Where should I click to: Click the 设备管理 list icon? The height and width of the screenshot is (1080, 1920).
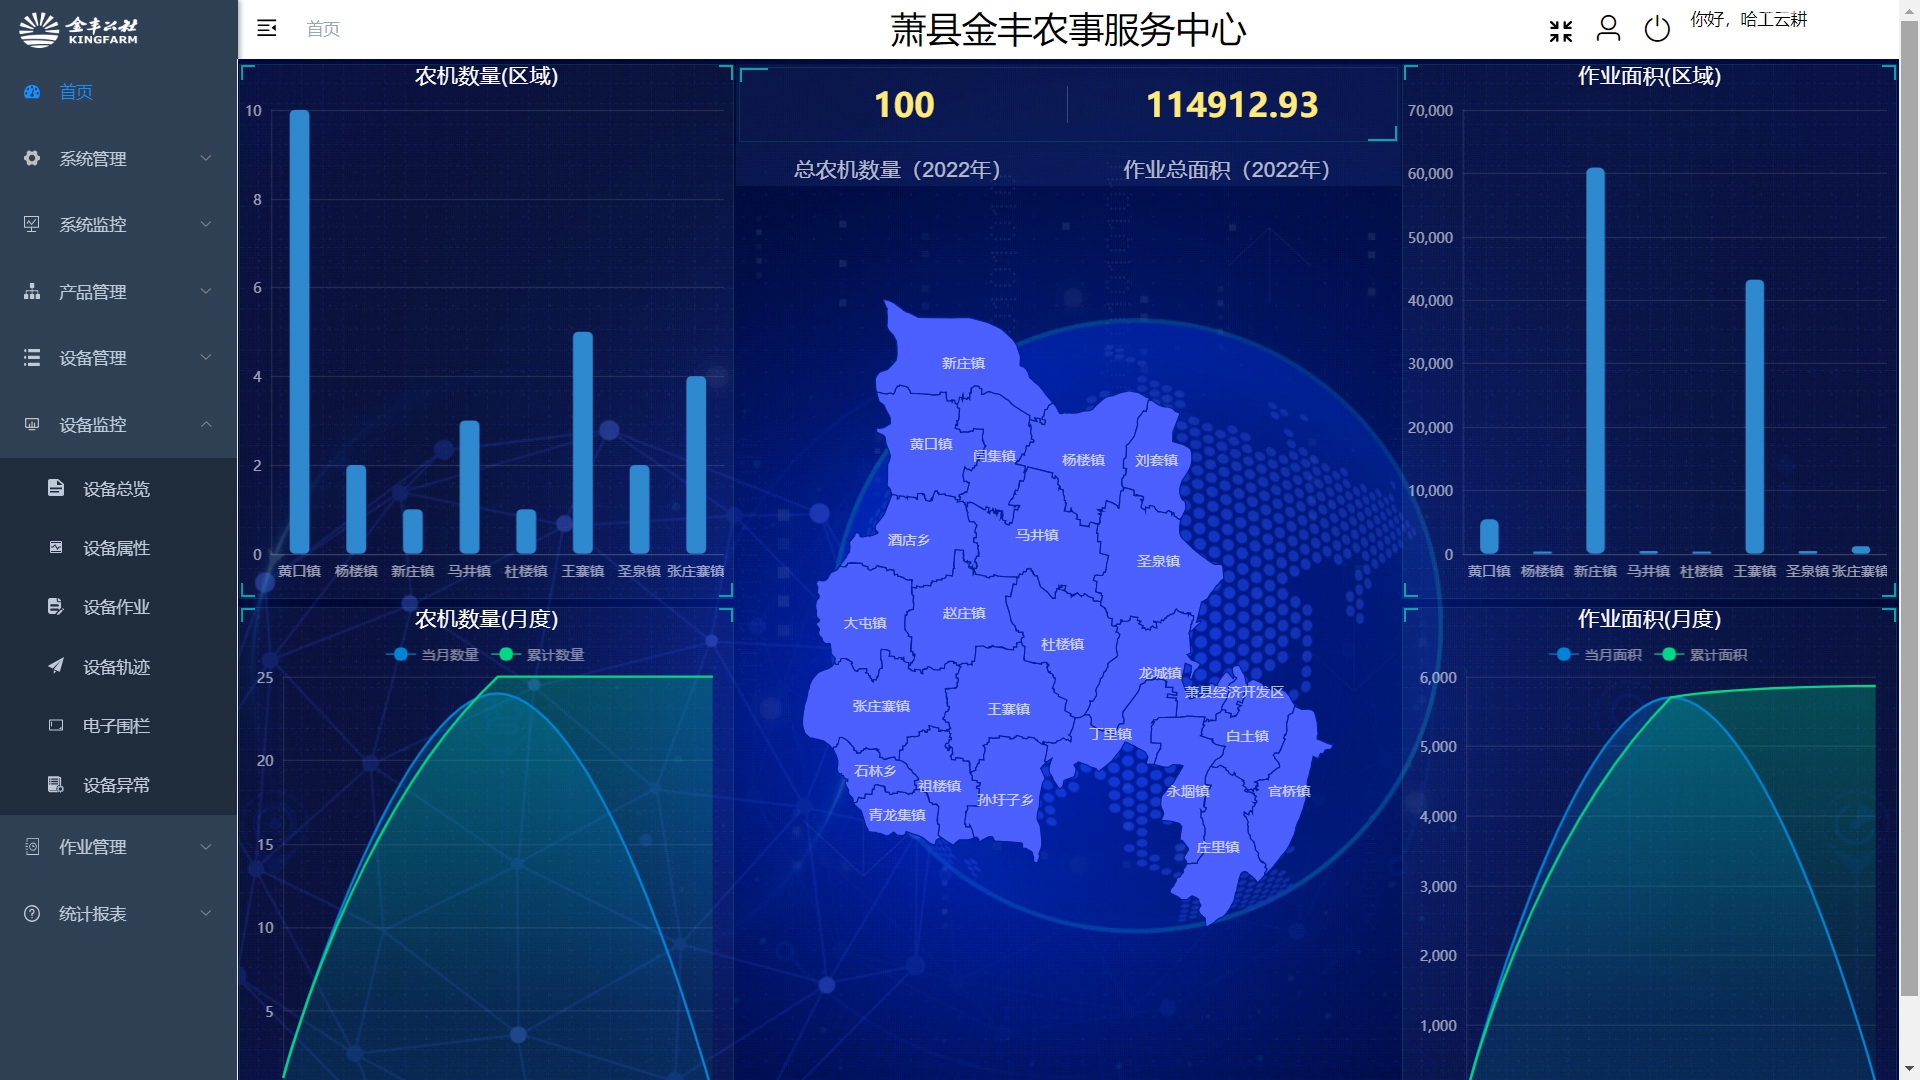(x=32, y=357)
